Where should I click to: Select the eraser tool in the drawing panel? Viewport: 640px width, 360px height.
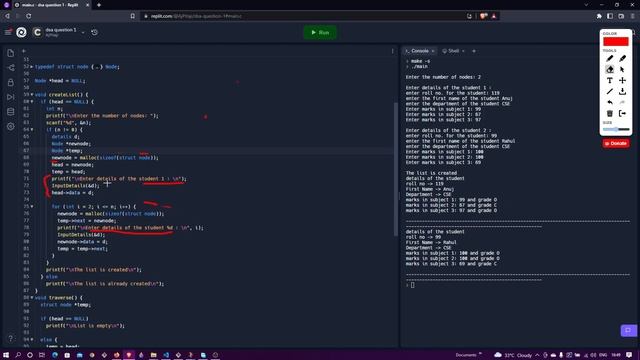(609, 69)
